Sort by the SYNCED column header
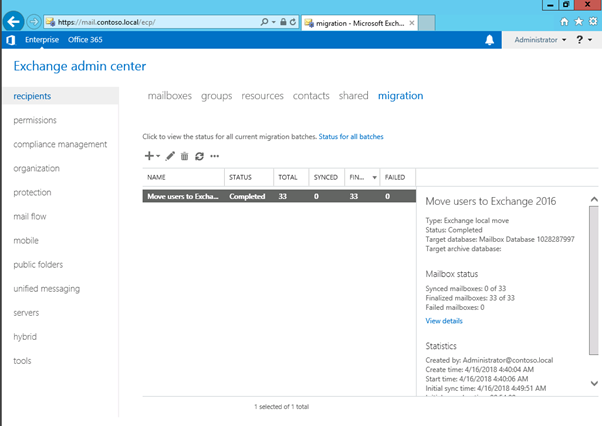602x426 pixels. 326,177
